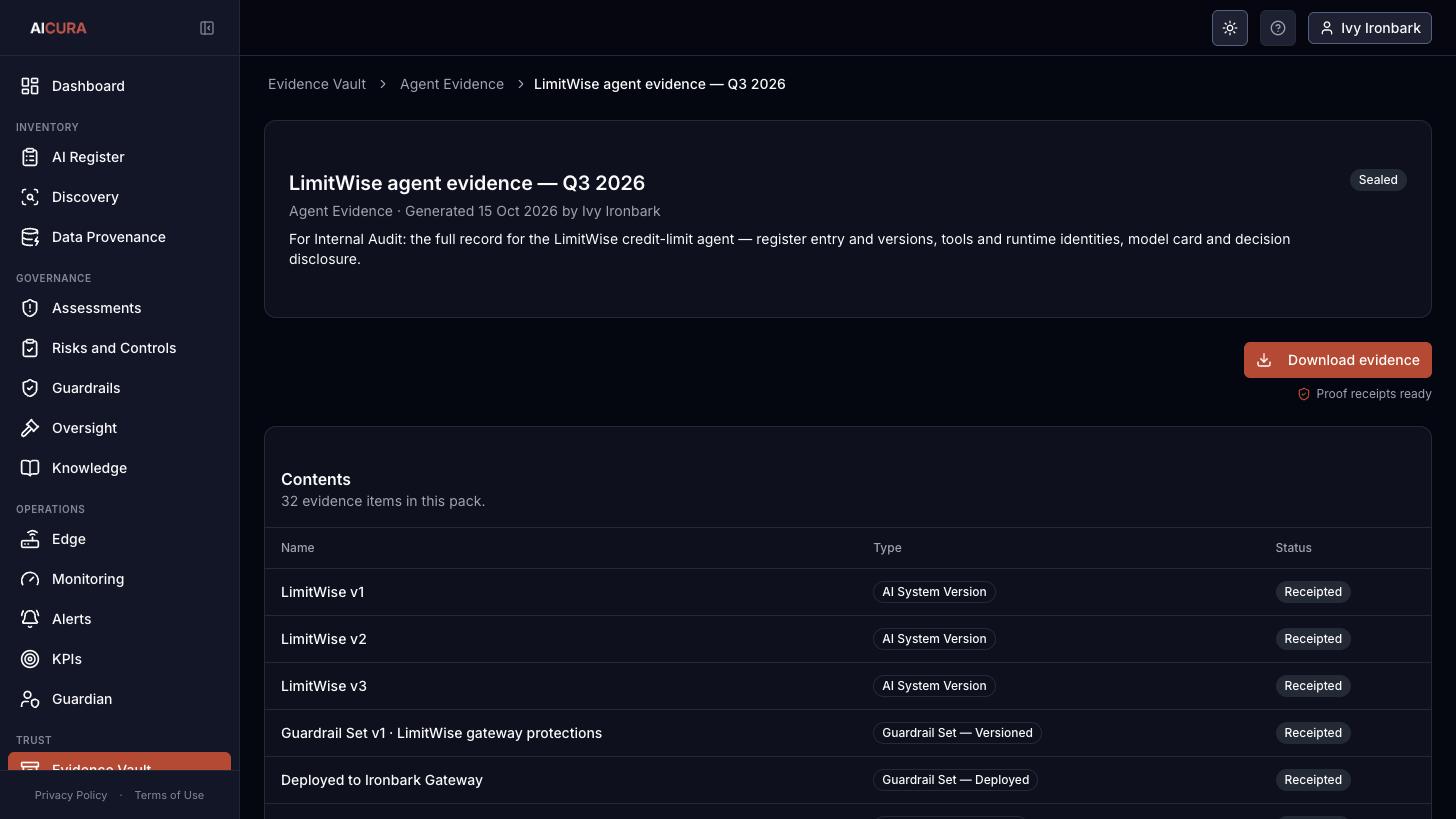The height and width of the screenshot is (819, 1456).
Task: Select the LimitWise v1 row name
Action: click(x=323, y=592)
